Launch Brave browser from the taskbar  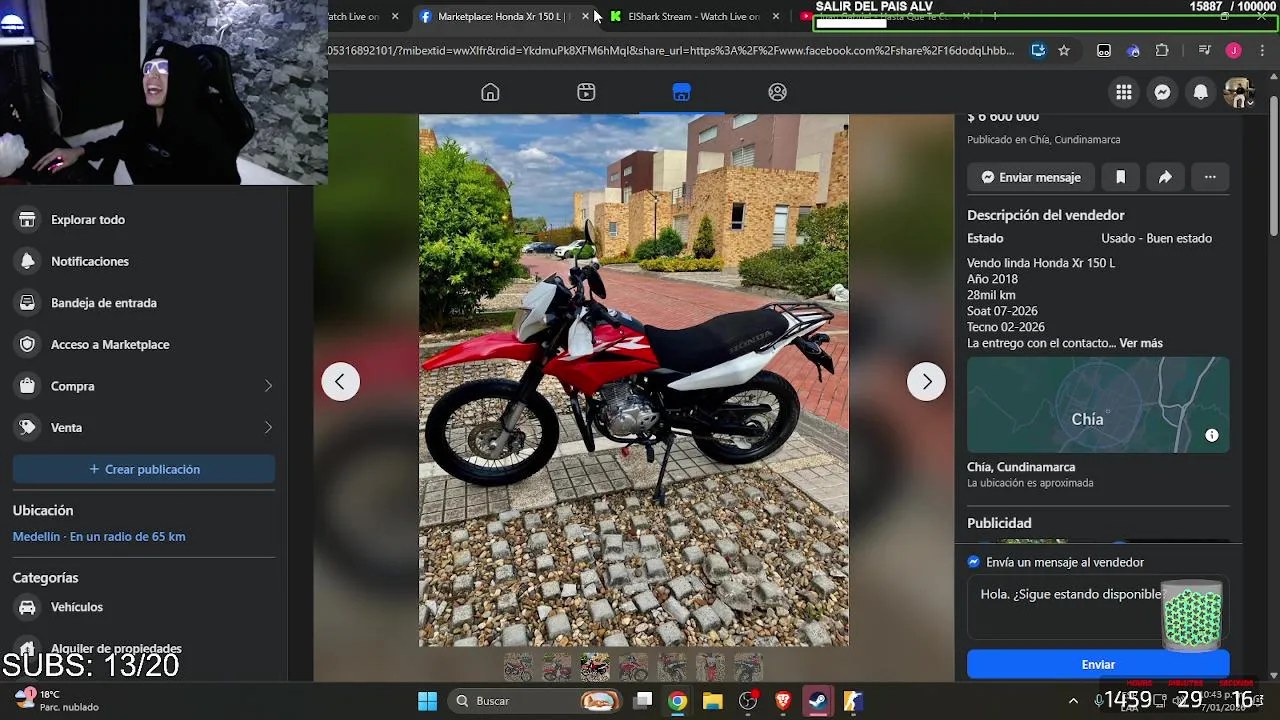[783, 701]
